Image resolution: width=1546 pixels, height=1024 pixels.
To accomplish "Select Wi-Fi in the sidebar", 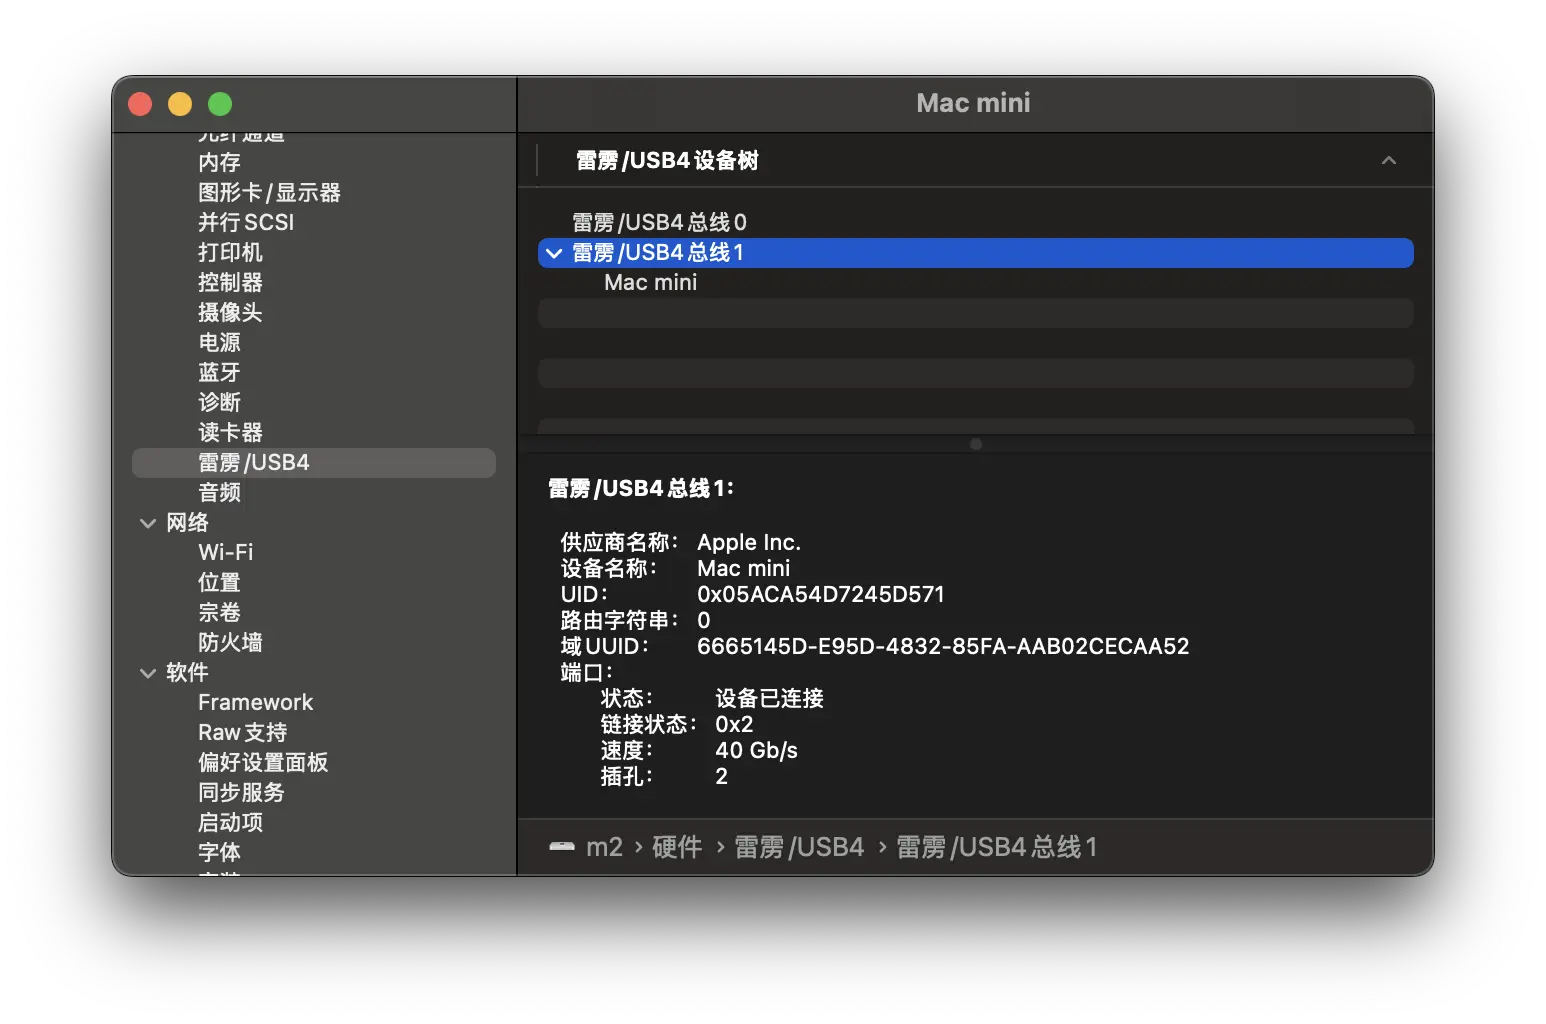I will [224, 552].
